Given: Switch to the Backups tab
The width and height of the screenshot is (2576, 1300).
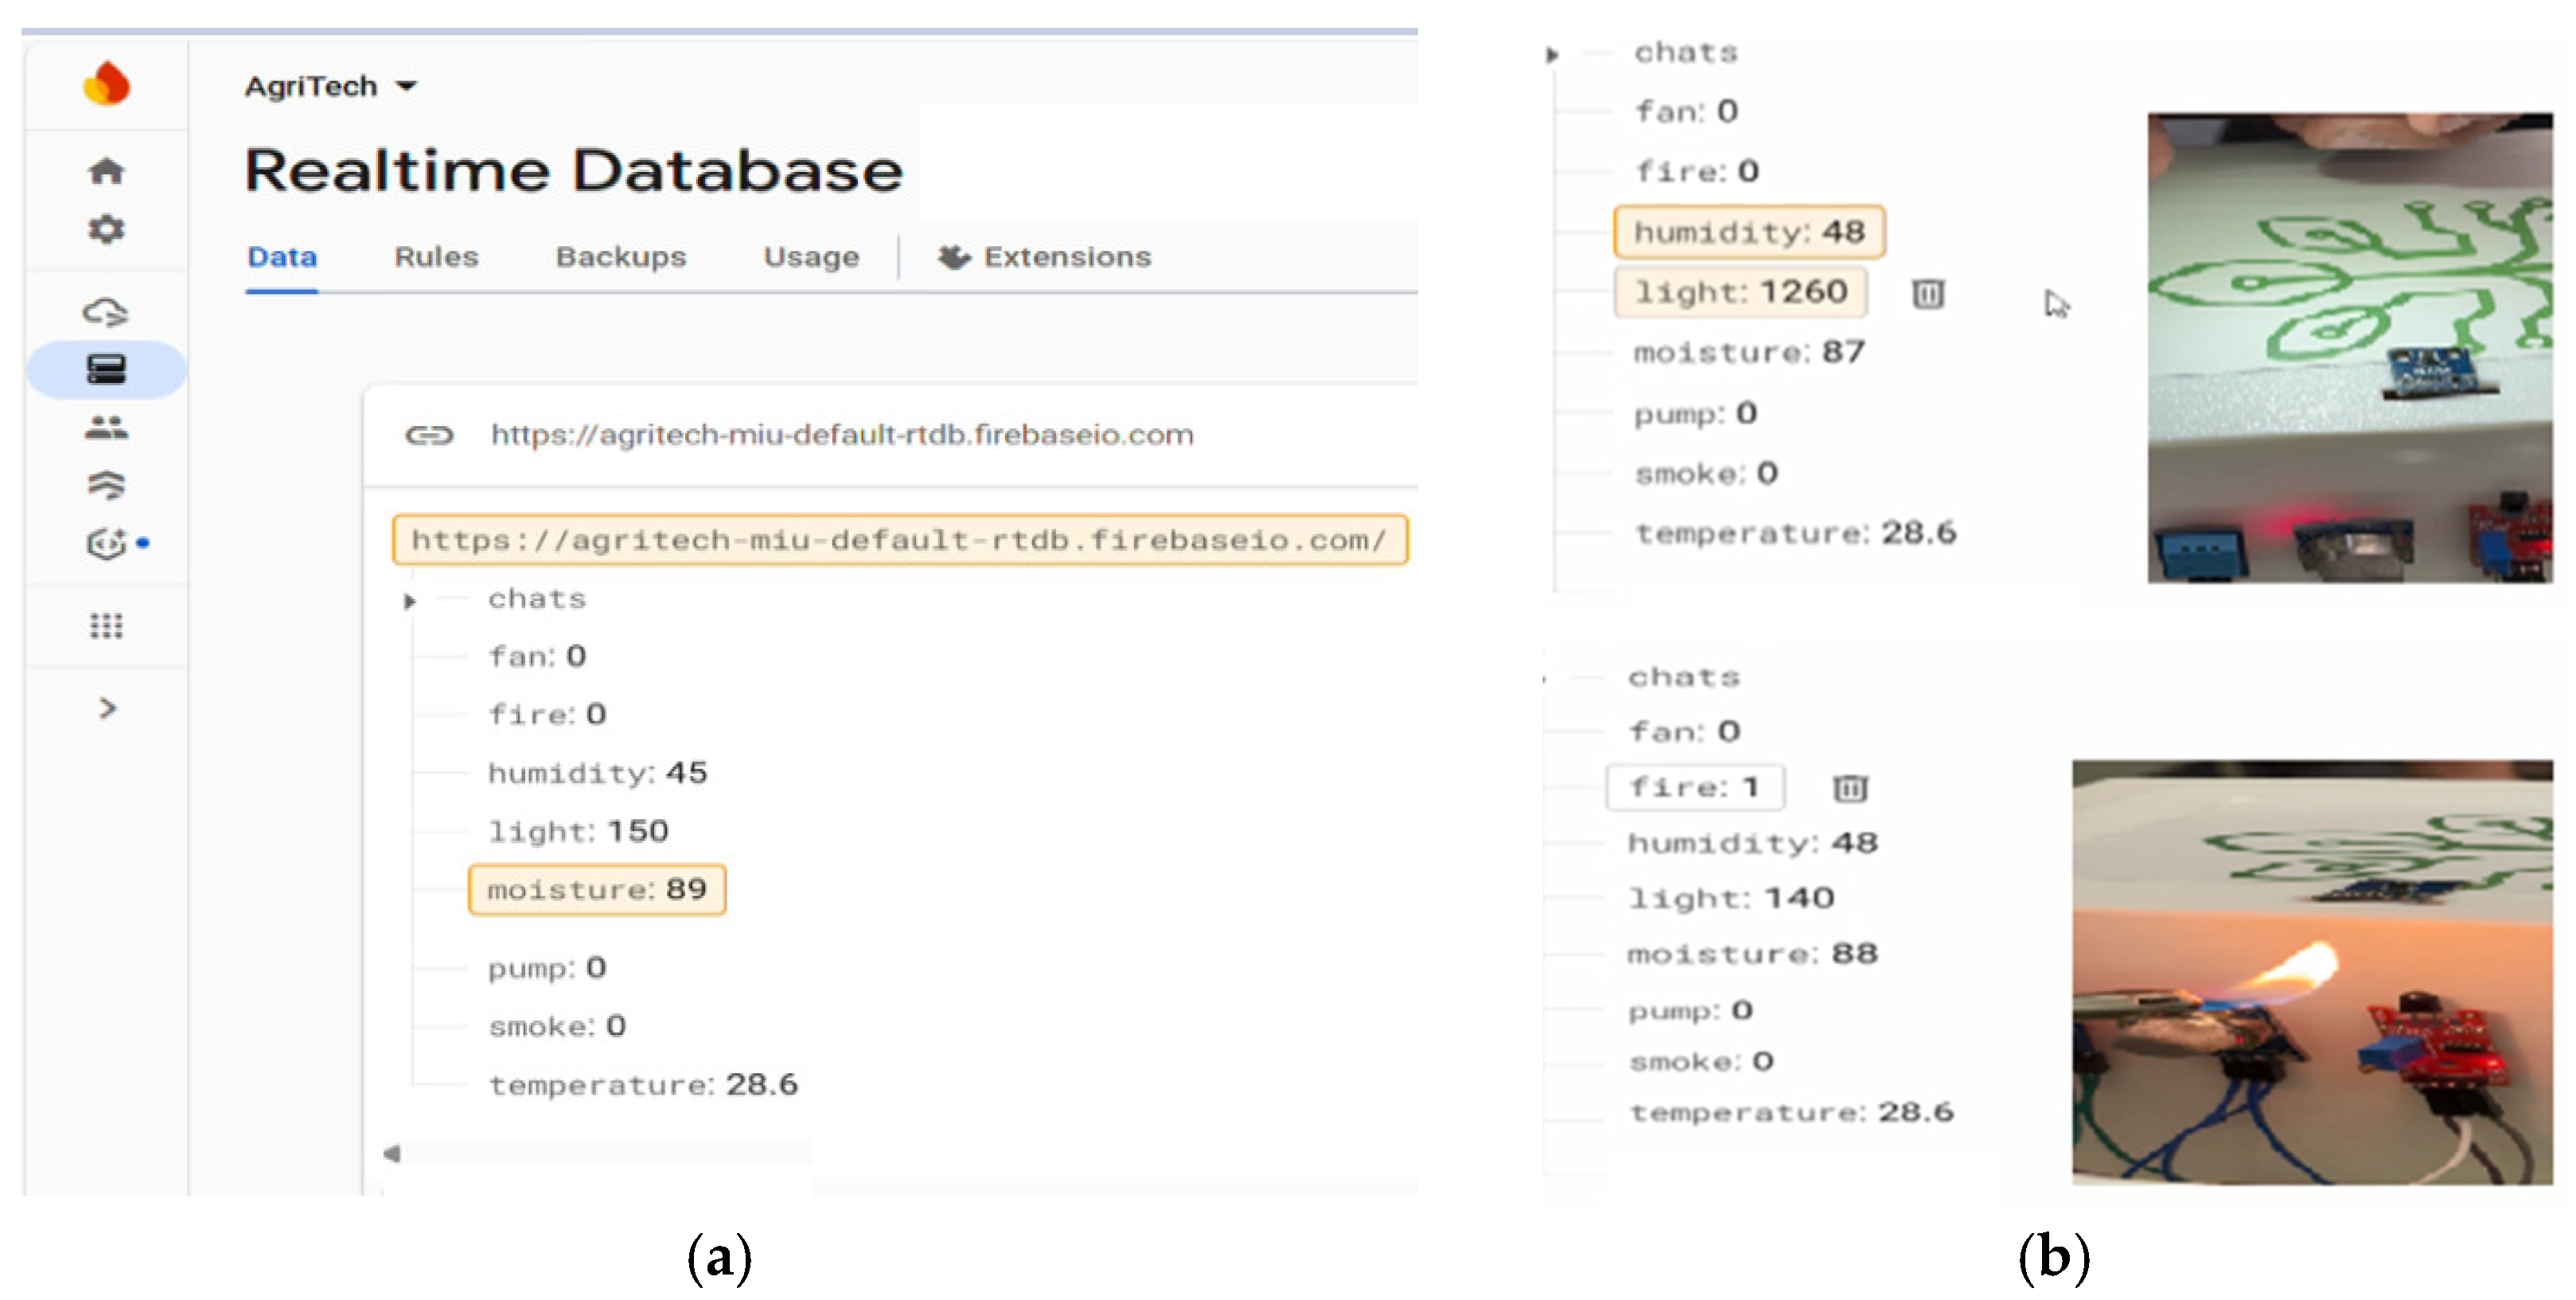Looking at the screenshot, I should [620, 258].
